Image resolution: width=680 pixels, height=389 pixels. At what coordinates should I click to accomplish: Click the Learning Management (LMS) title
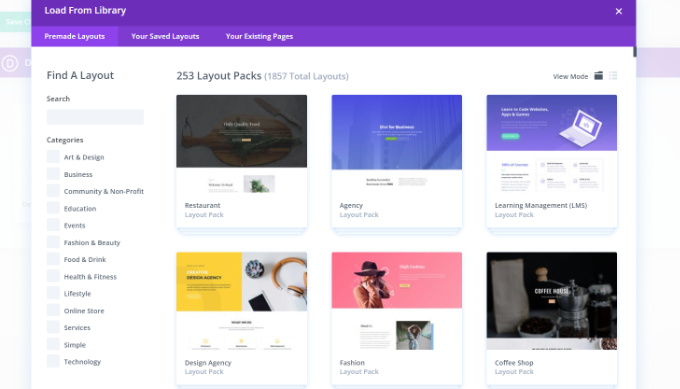[x=541, y=205]
